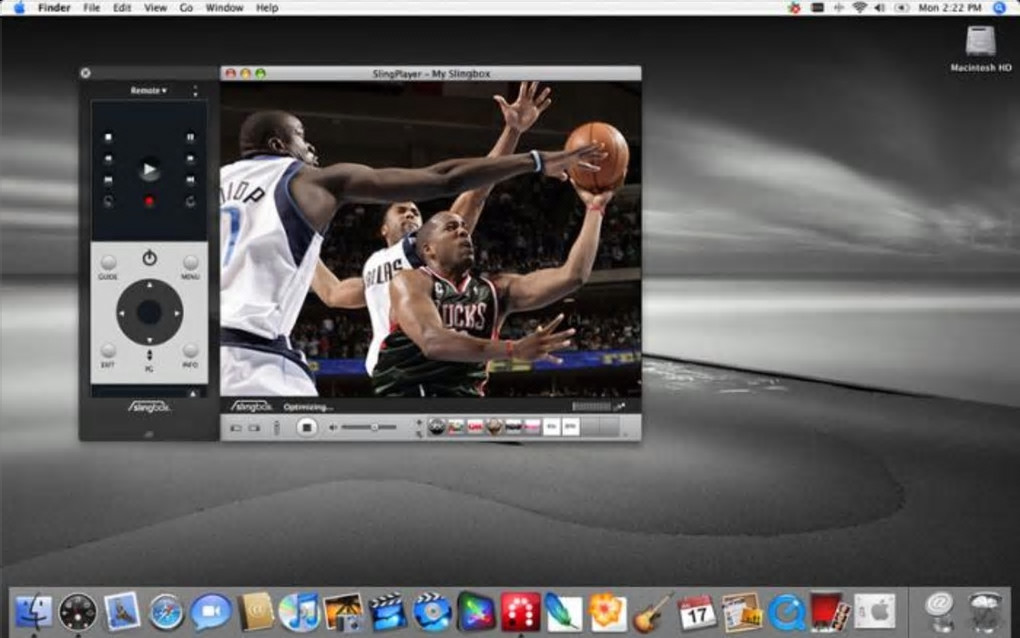Adjust the volume slider in SlingPlayer toolbar
1020x638 pixels.
tap(369, 427)
